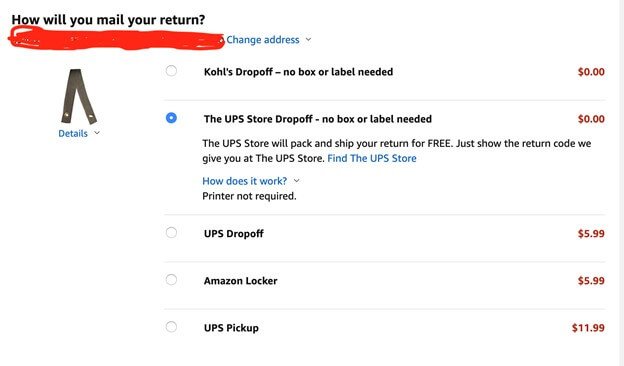Click the Details link under the product image
This screenshot has height=366, width=624.
pyautogui.click(x=73, y=134)
